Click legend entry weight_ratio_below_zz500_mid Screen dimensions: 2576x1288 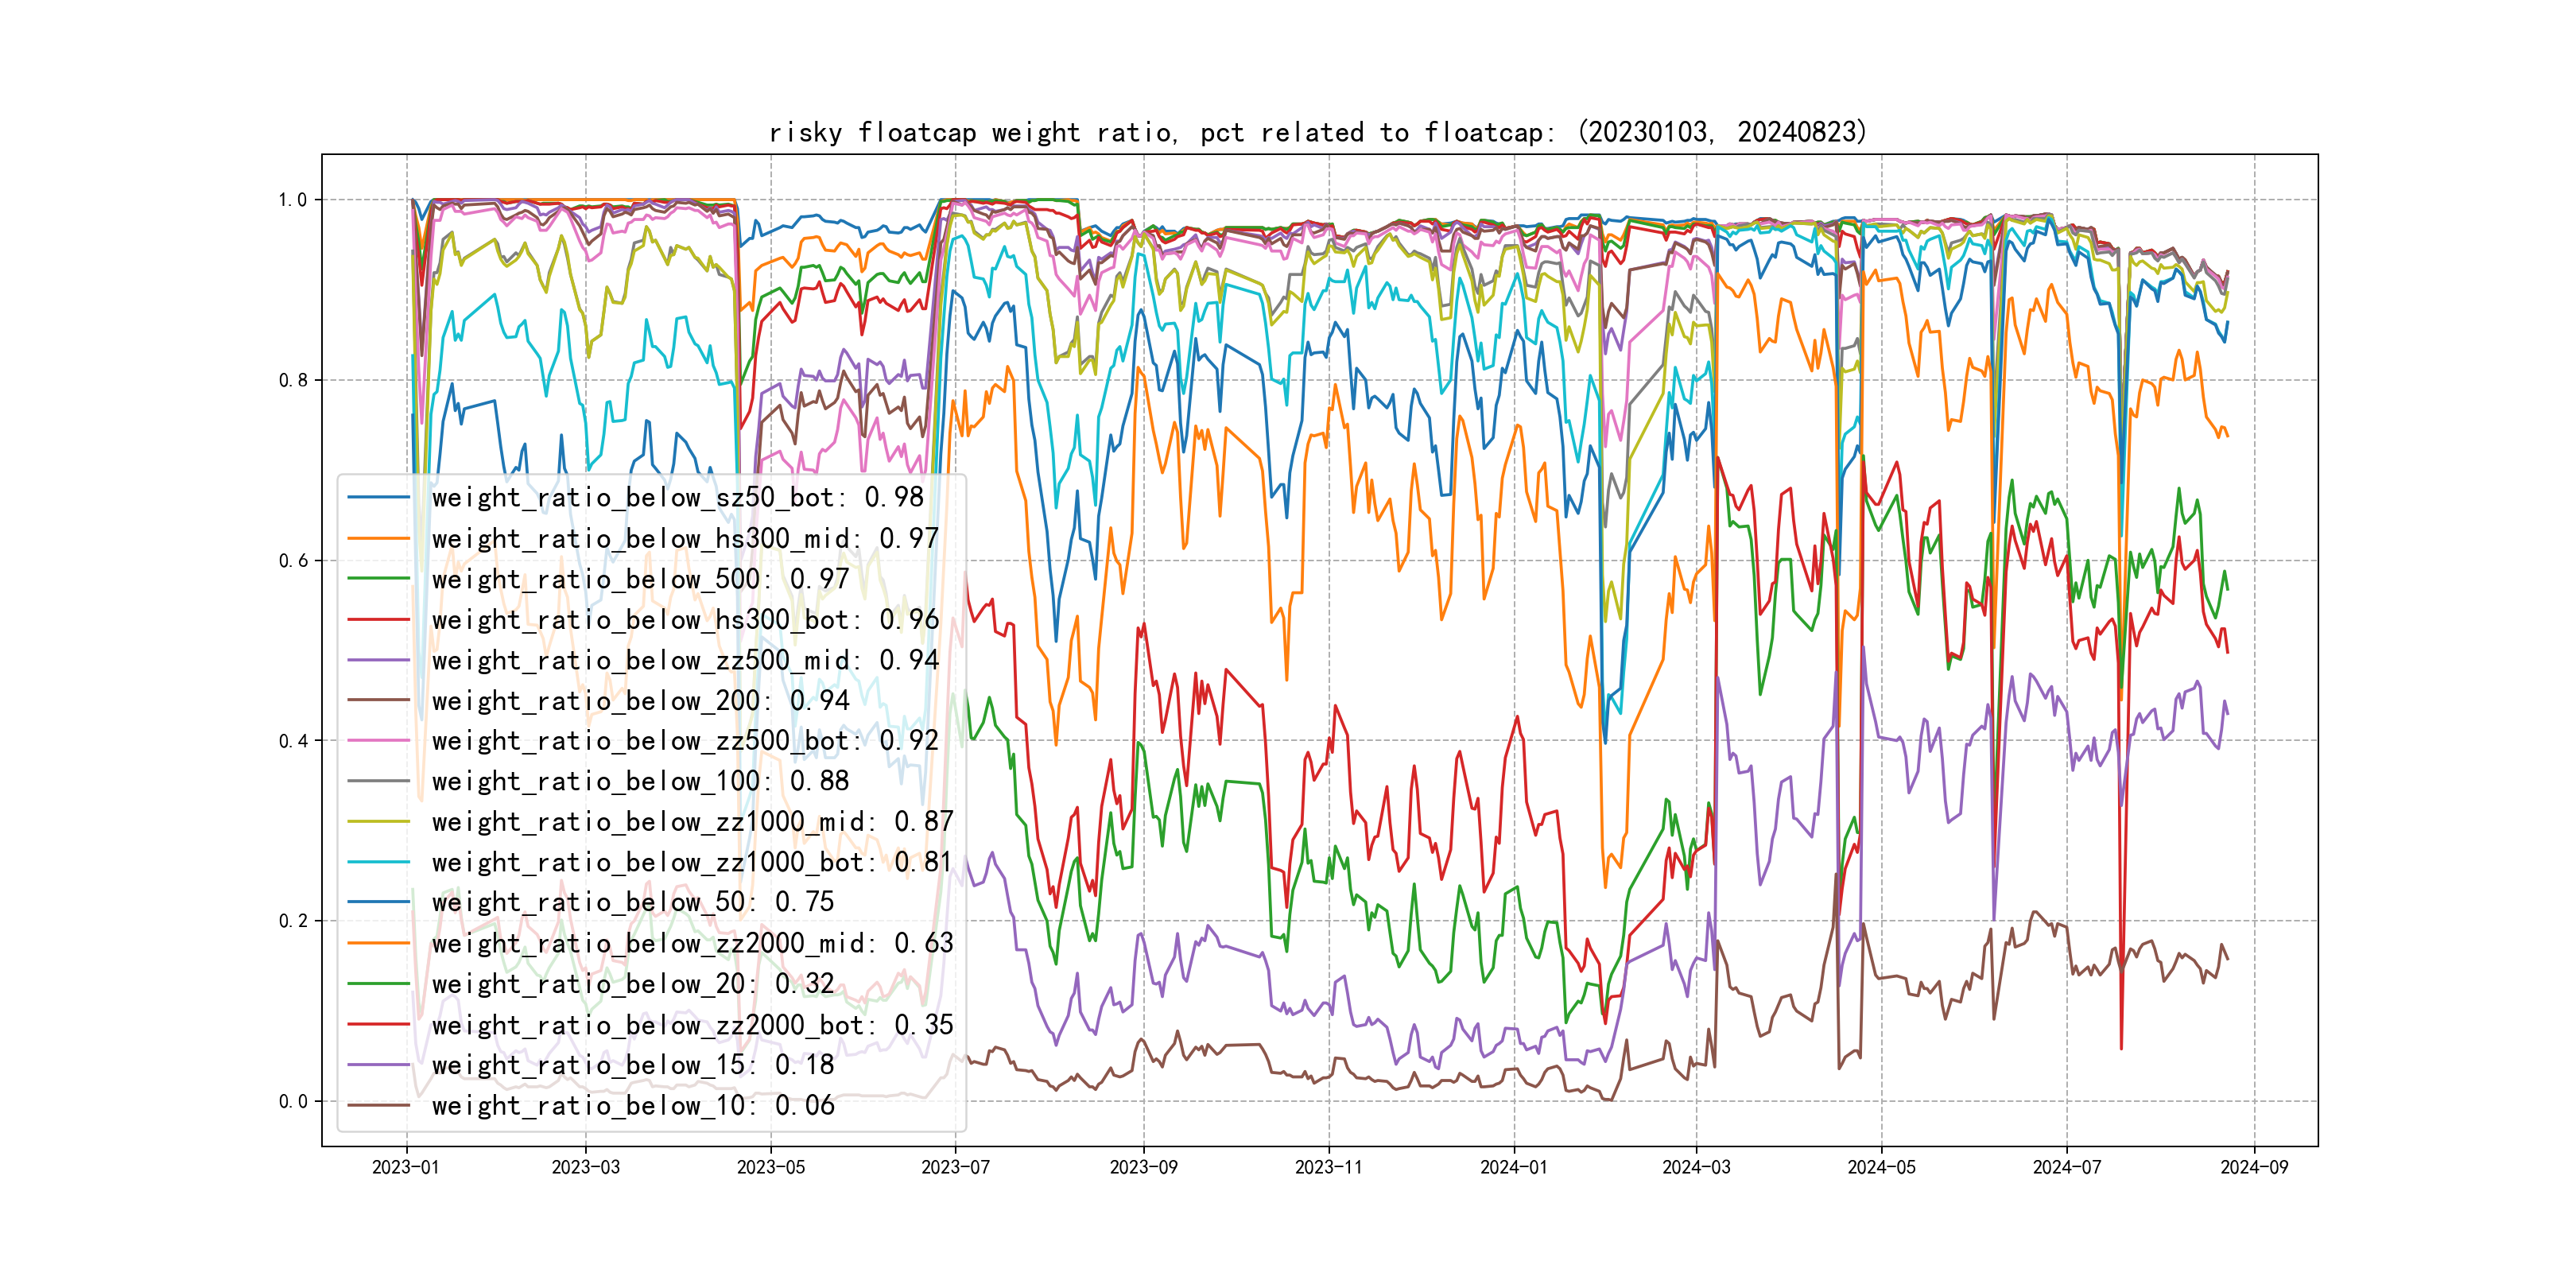[685, 660]
